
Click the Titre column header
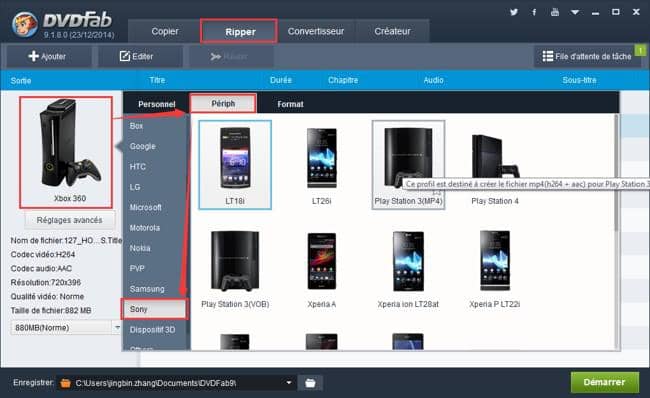[x=157, y=80]
